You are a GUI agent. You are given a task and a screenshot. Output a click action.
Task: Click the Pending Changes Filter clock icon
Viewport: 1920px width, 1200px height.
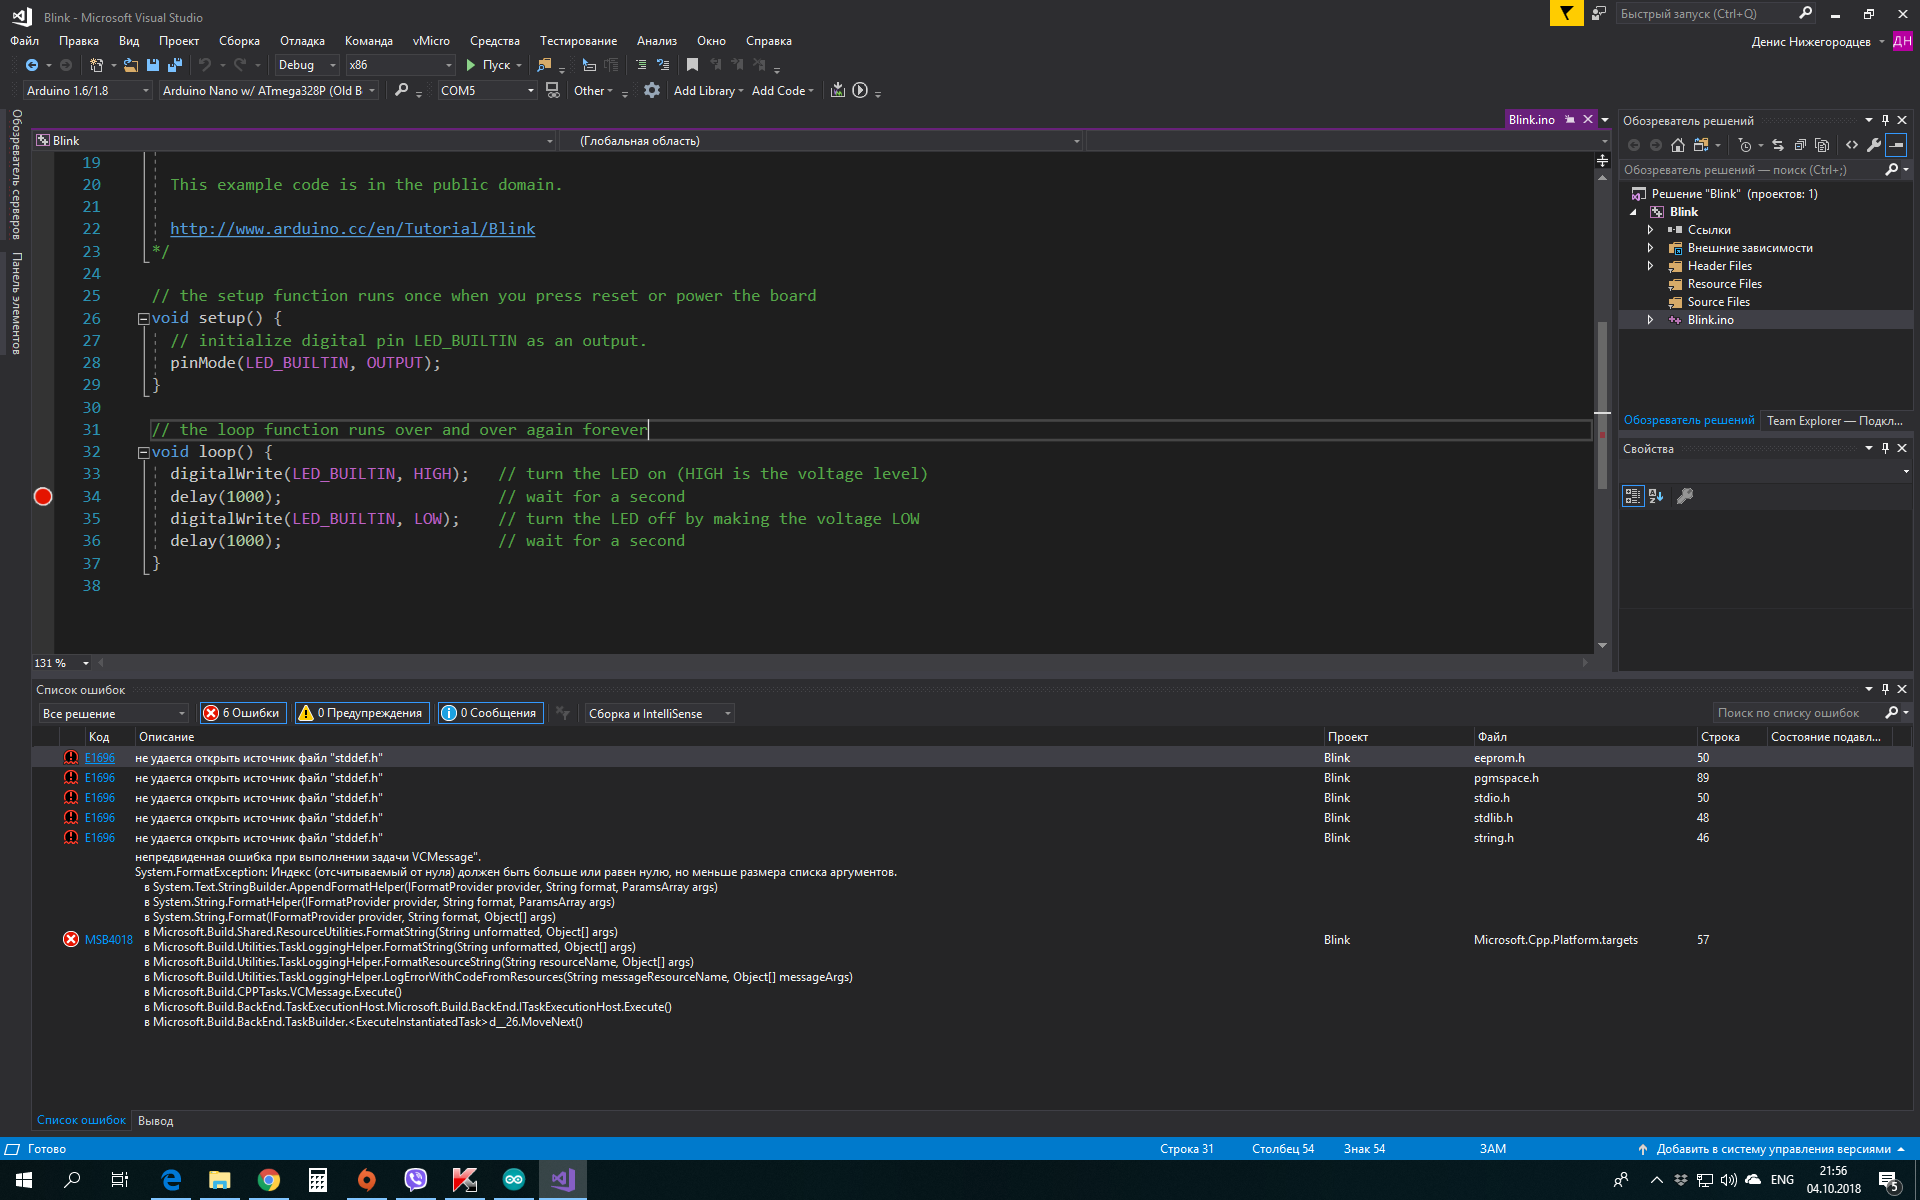click(1745, 145)
